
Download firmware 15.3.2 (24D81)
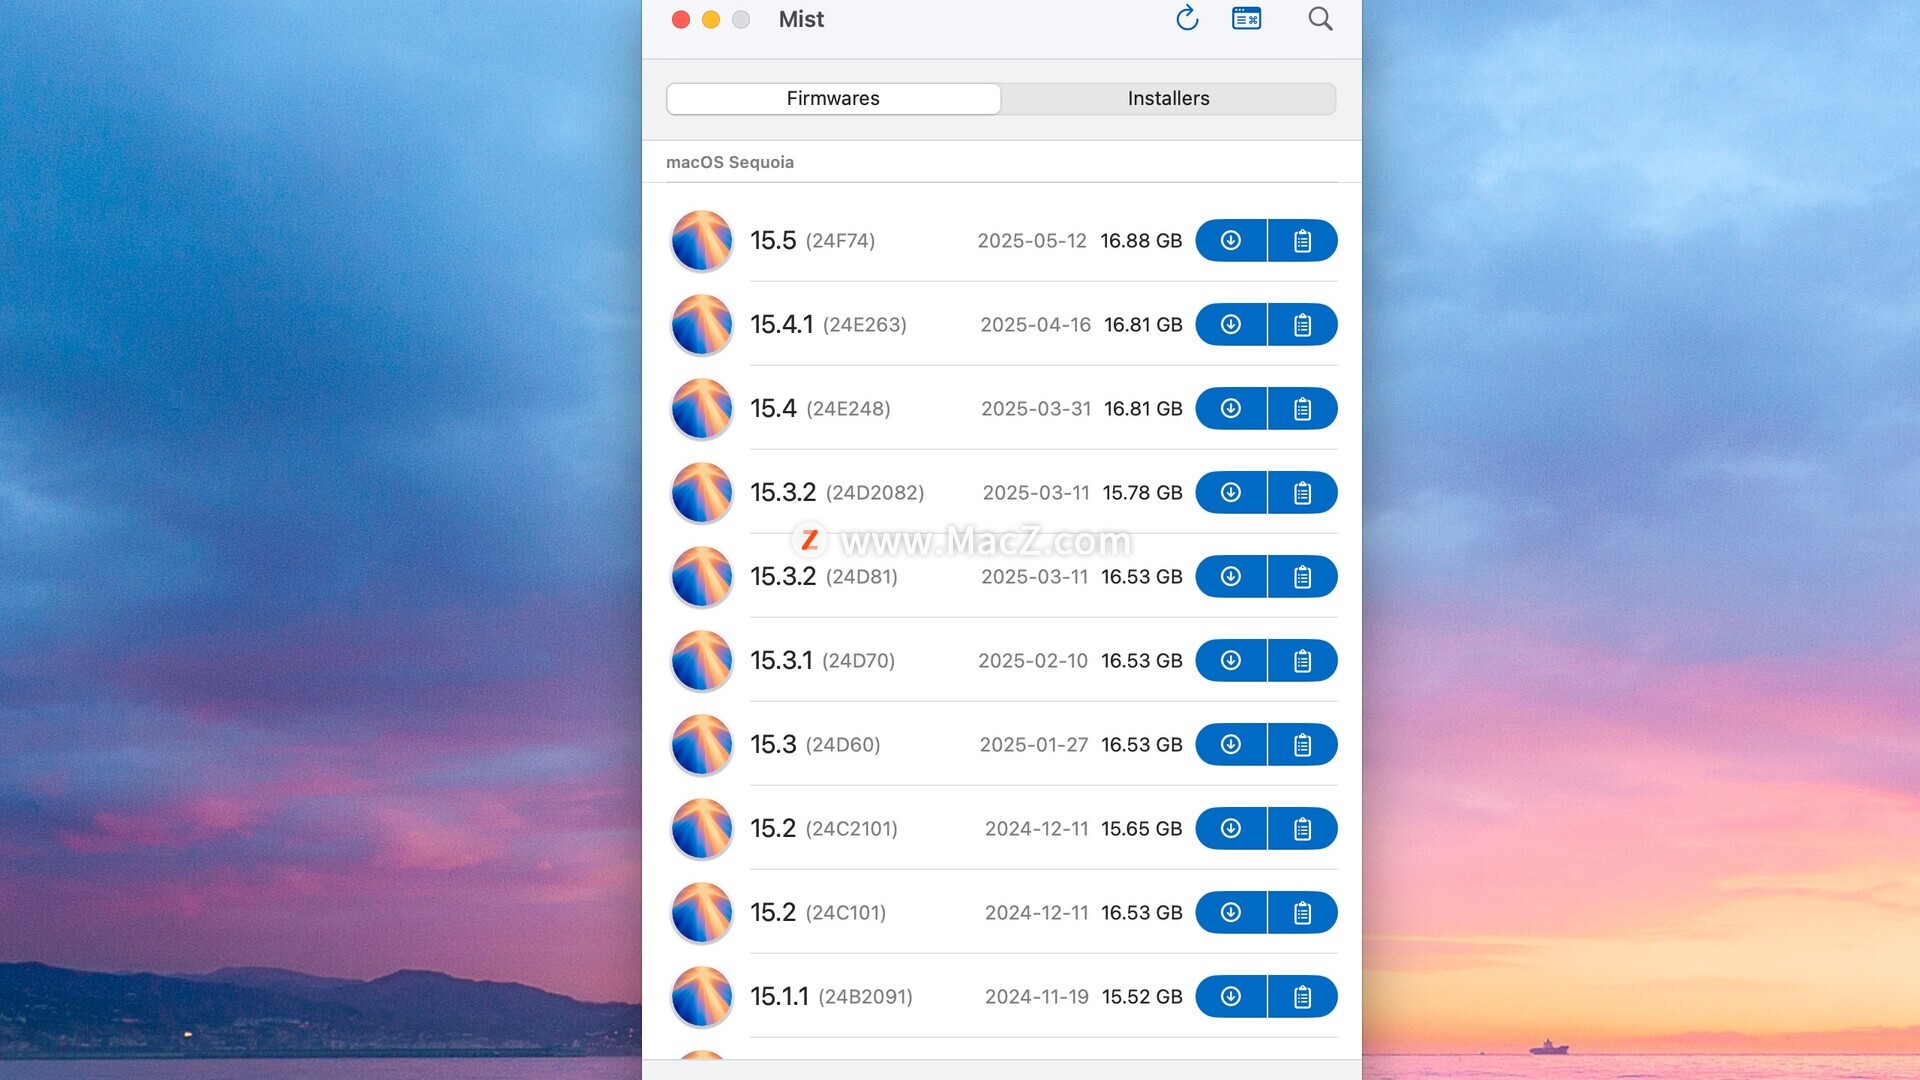click(x=1231, y=576)
